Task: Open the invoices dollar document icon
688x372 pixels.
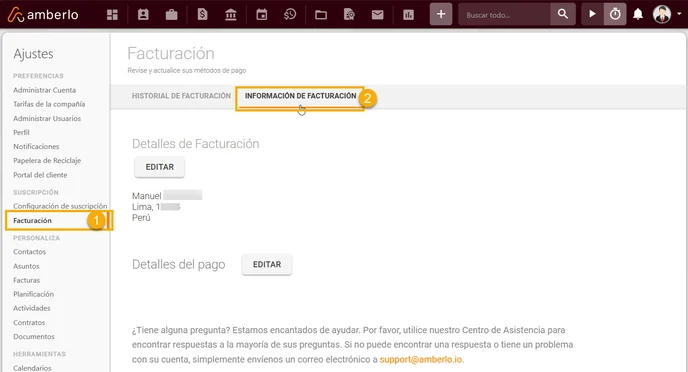Action: point(202,14)
